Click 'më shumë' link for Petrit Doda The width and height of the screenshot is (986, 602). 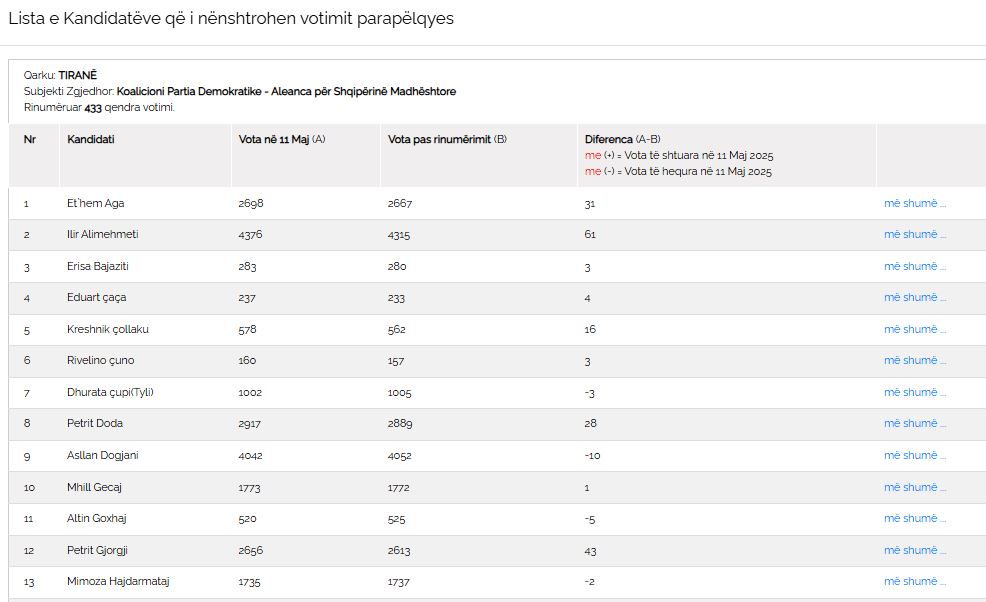point(914,423)
